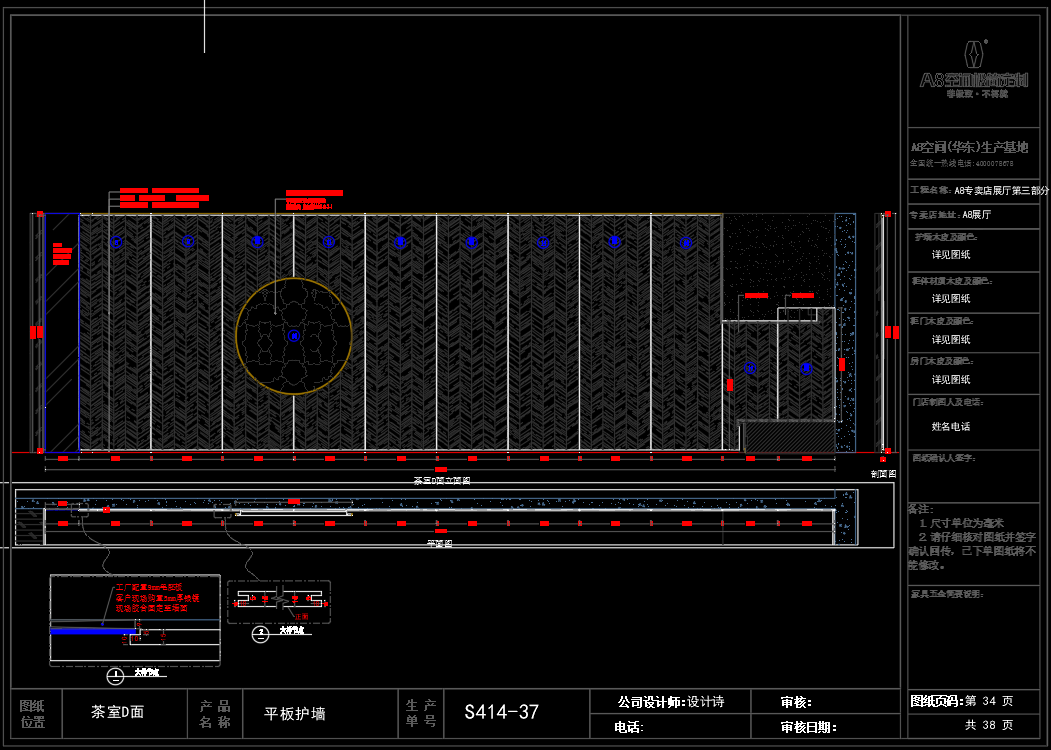The image size is (1051, 750).
Task: Select the production order number 'S414-37'
Action: (501, 712)
